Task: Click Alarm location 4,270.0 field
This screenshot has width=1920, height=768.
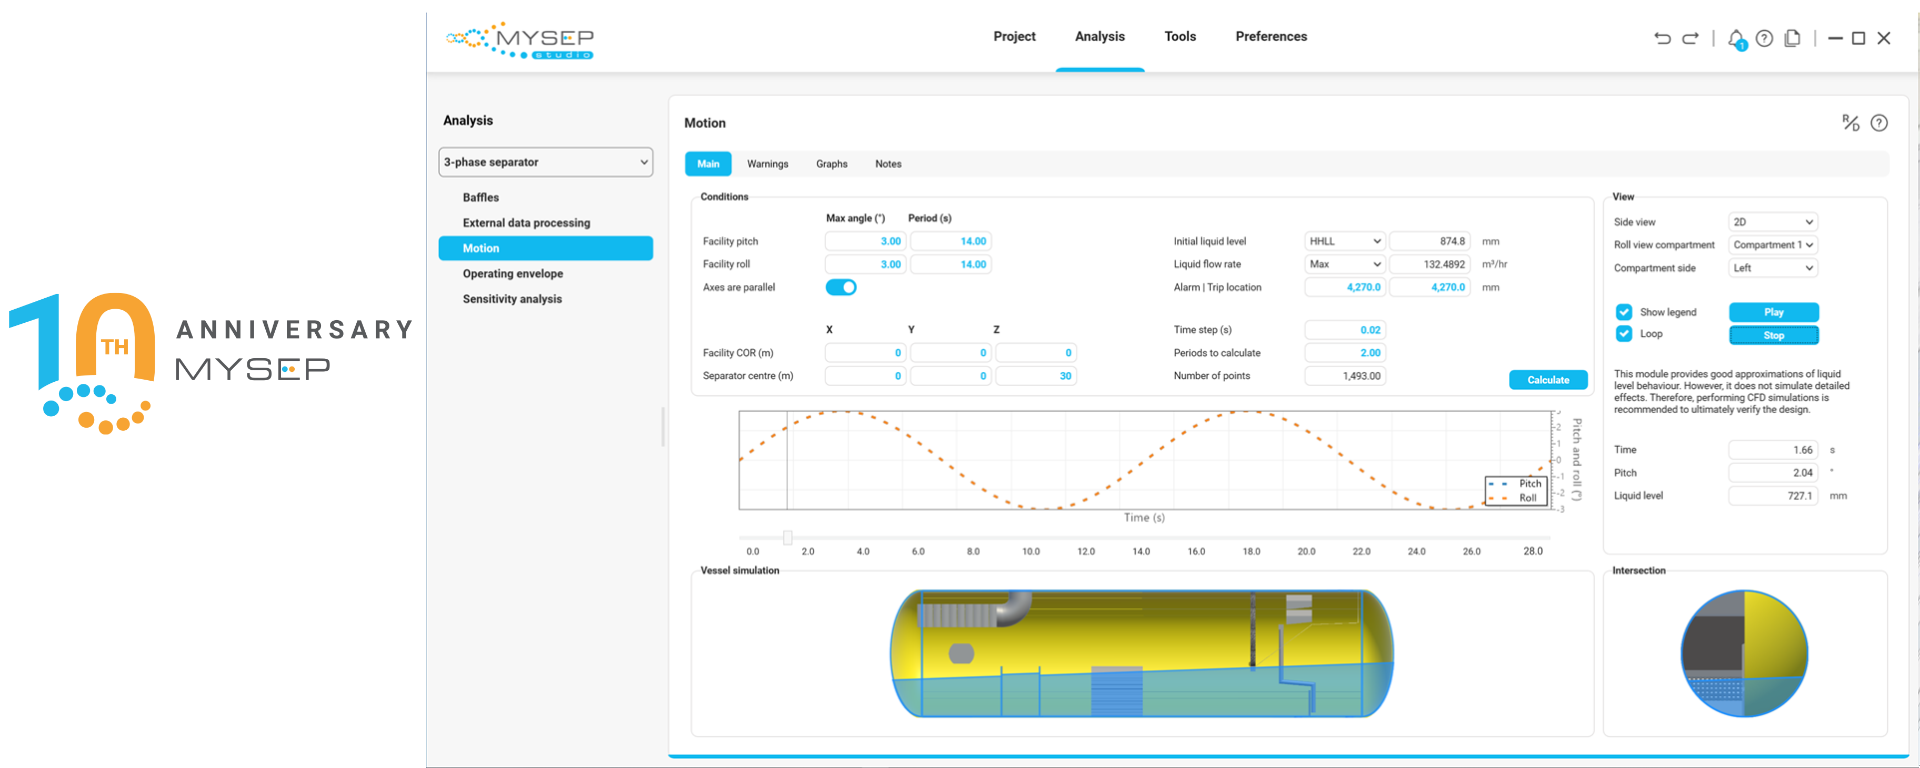Action: point(1345,287)
